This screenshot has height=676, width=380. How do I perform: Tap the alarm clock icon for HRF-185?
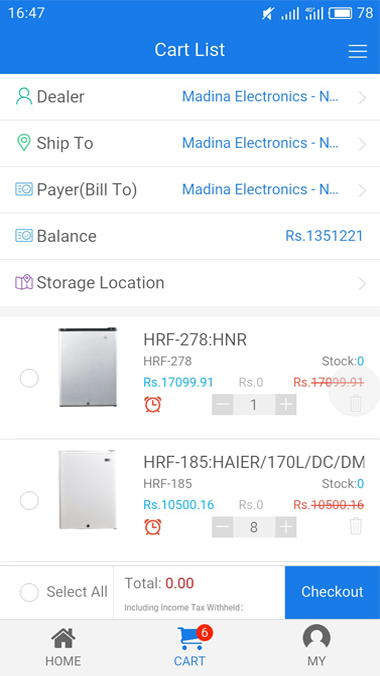click(x=153, y=527)
